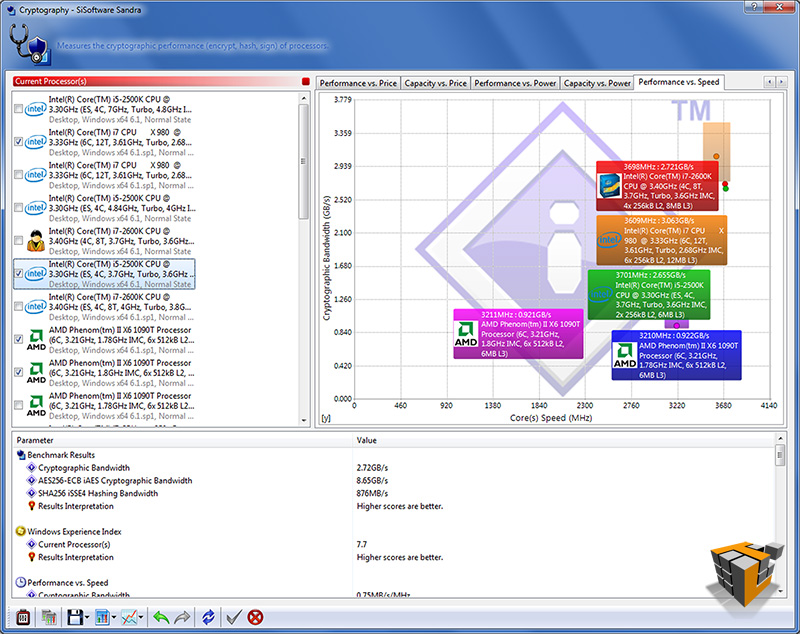Check the i7-2600K 3.7GHz Turbo 3.6GHz entry
Screen dimensions: 800x634
pyautogui.click(x=18, y=240)
